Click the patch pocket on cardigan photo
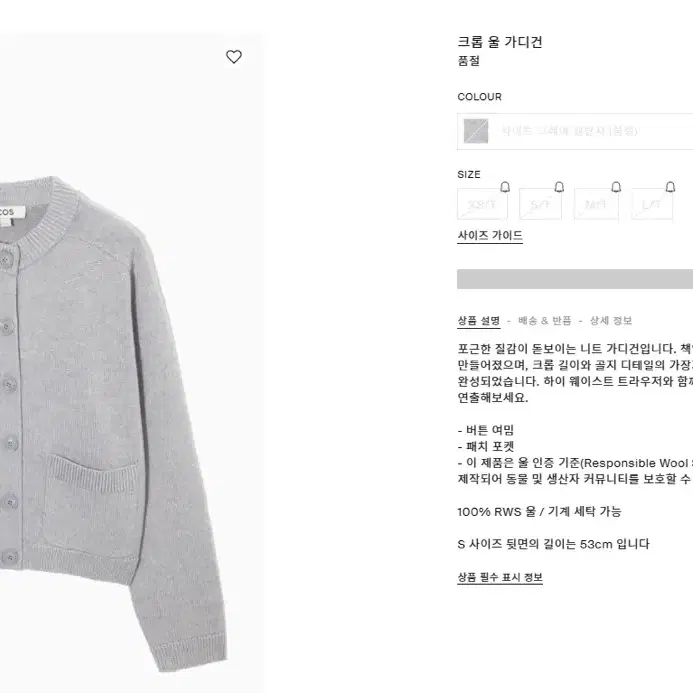This screenshot has height=693, width=693. tap(91, 504)
